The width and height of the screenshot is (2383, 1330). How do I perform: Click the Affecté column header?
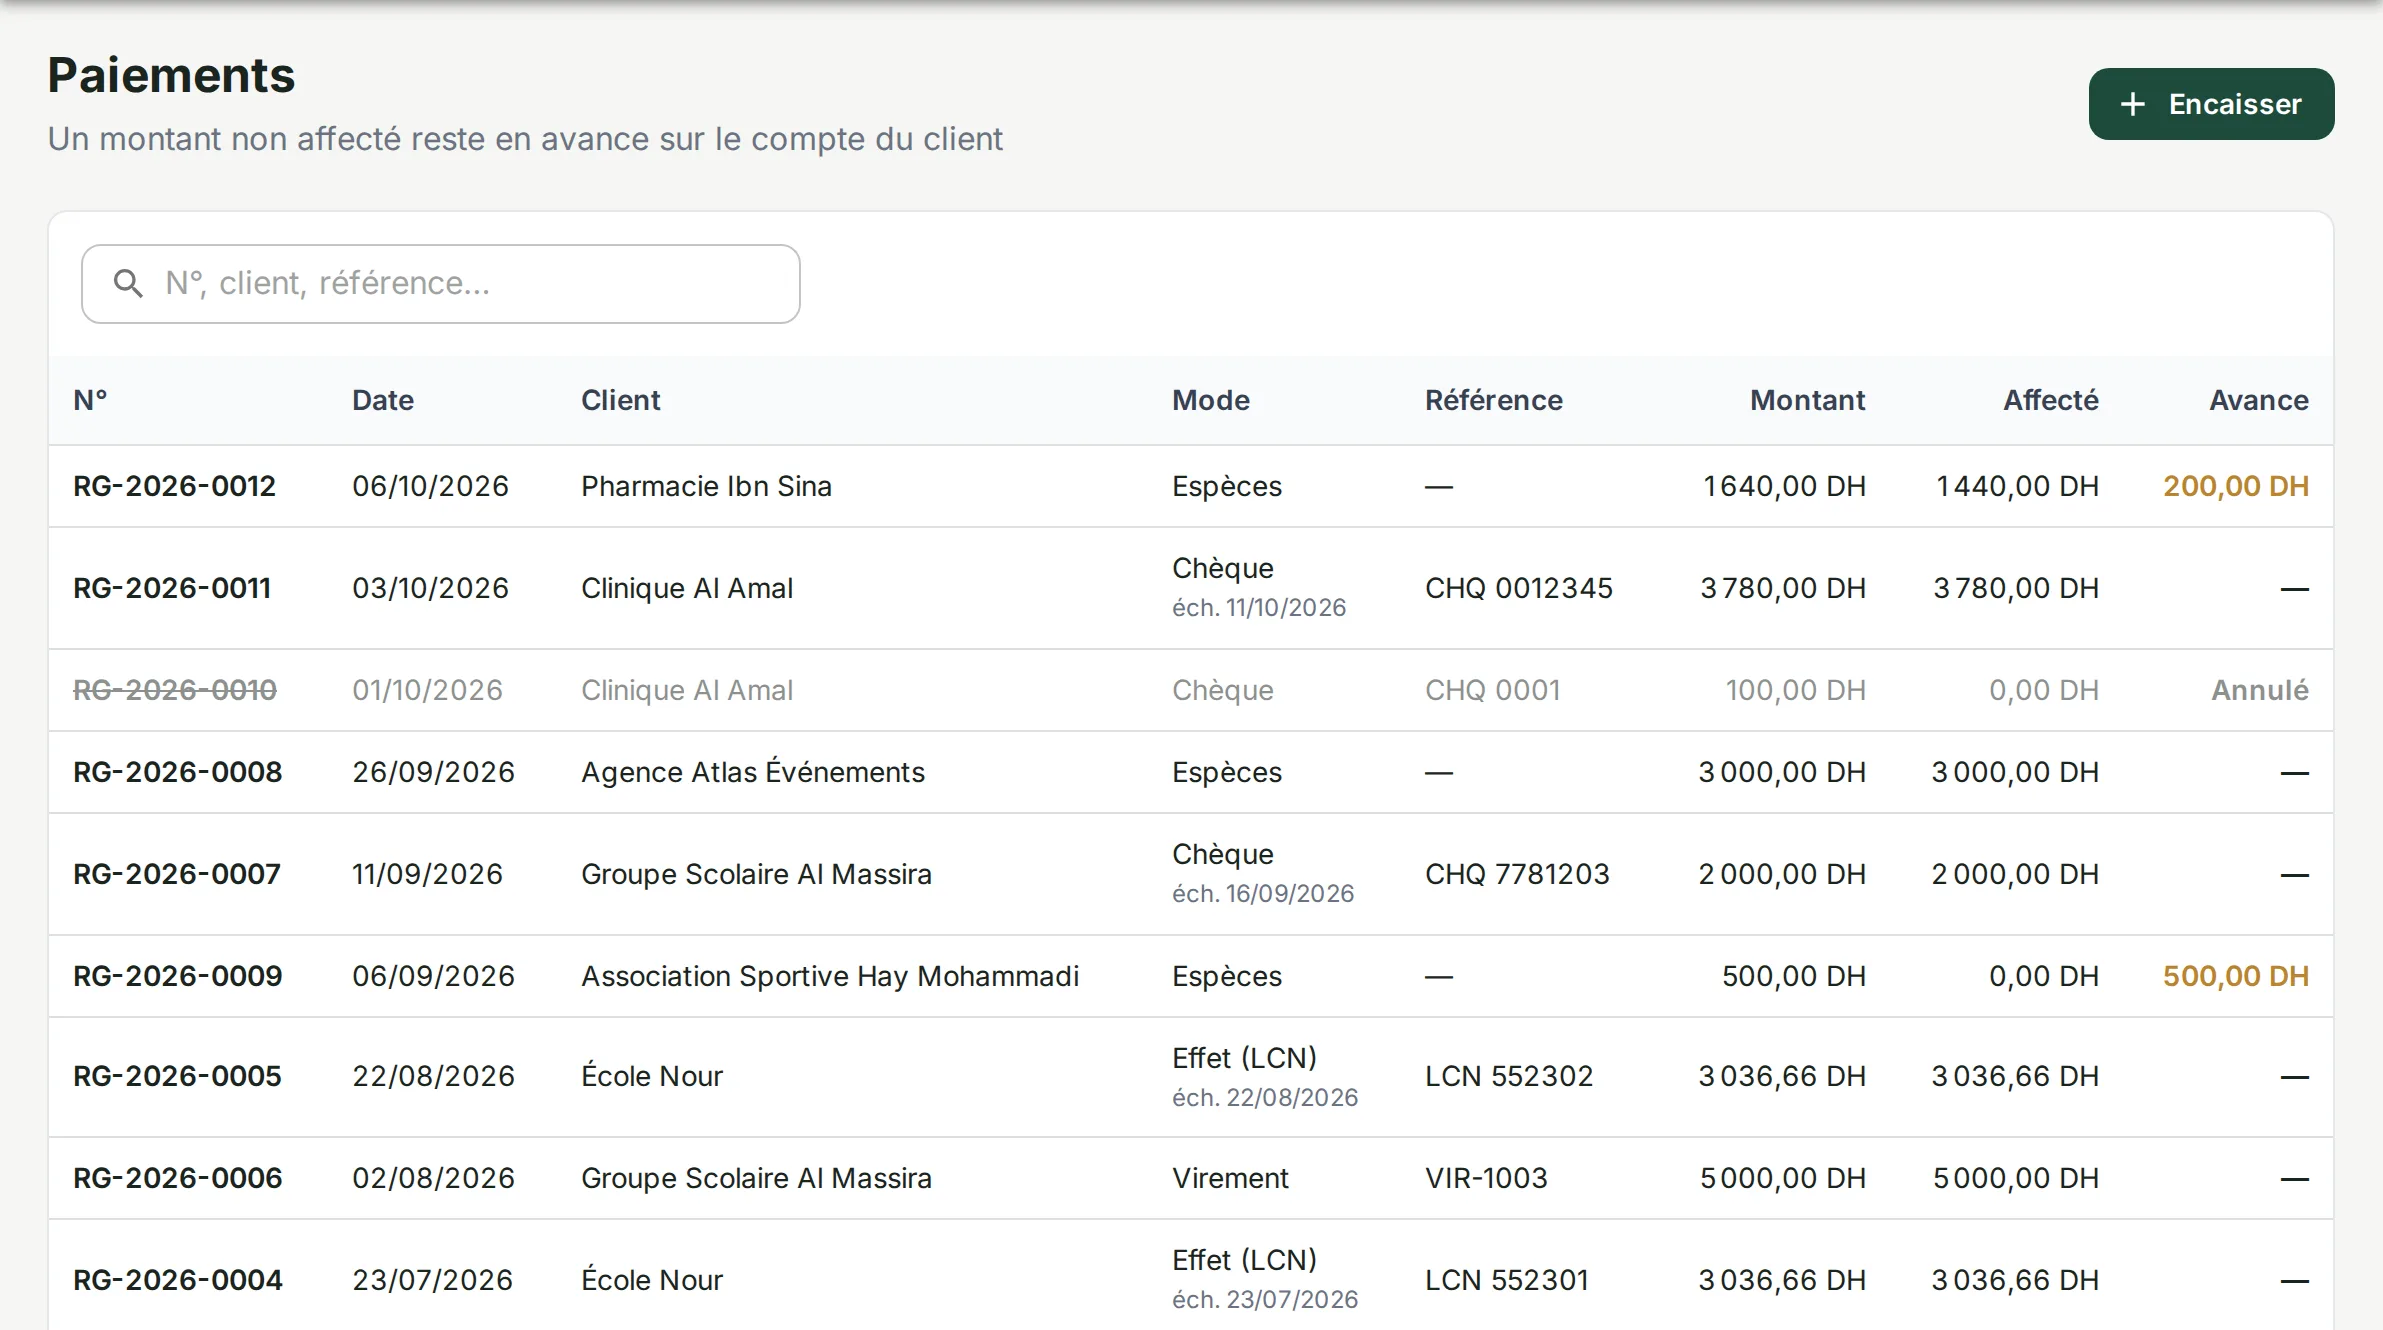pyautogui.click(x=2051, y=400)
